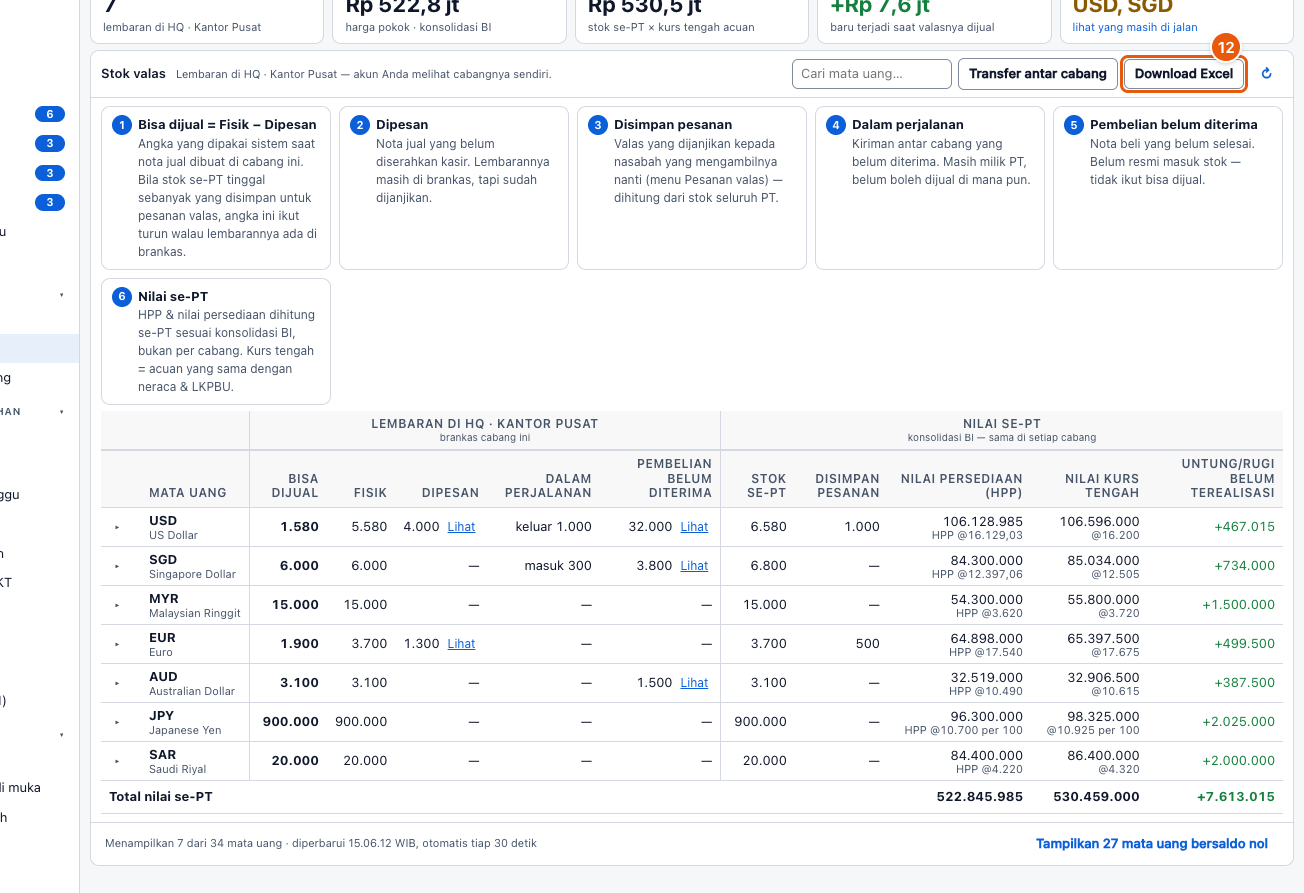1304x893 pixels.
Task: Select the EUR mid-rate value 65.397.500
Action: pos(1101,638)
